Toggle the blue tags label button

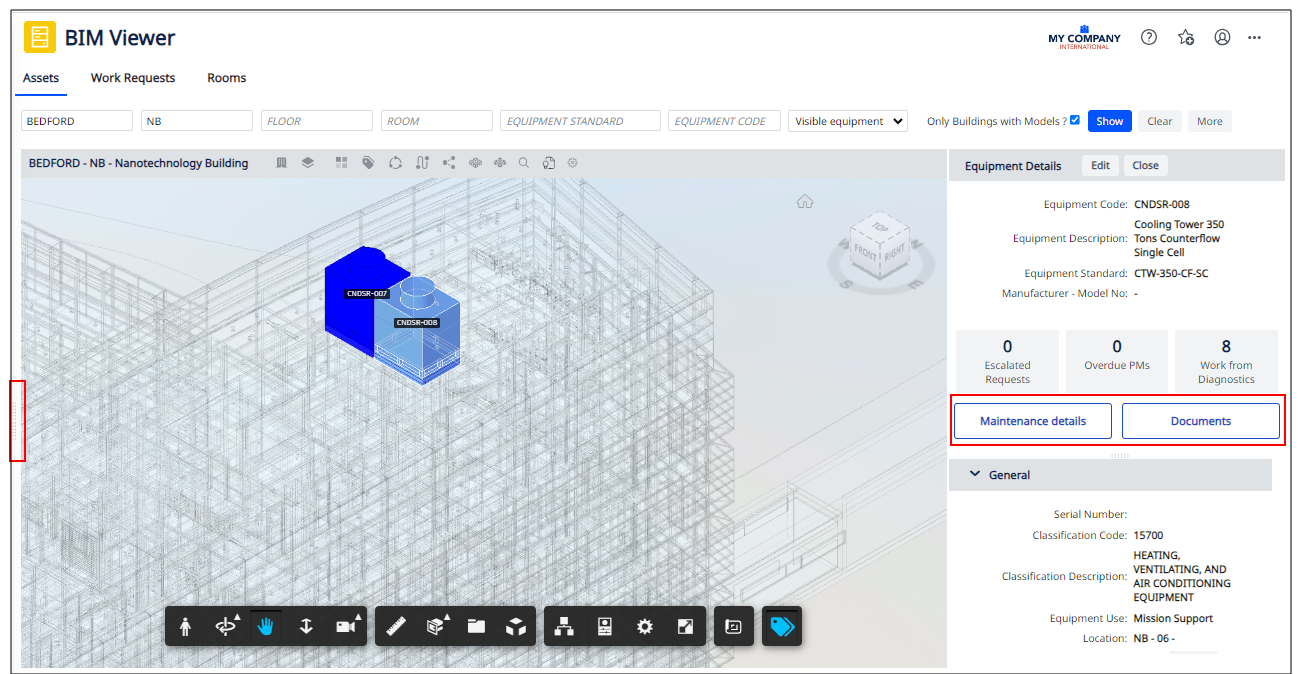782,626
